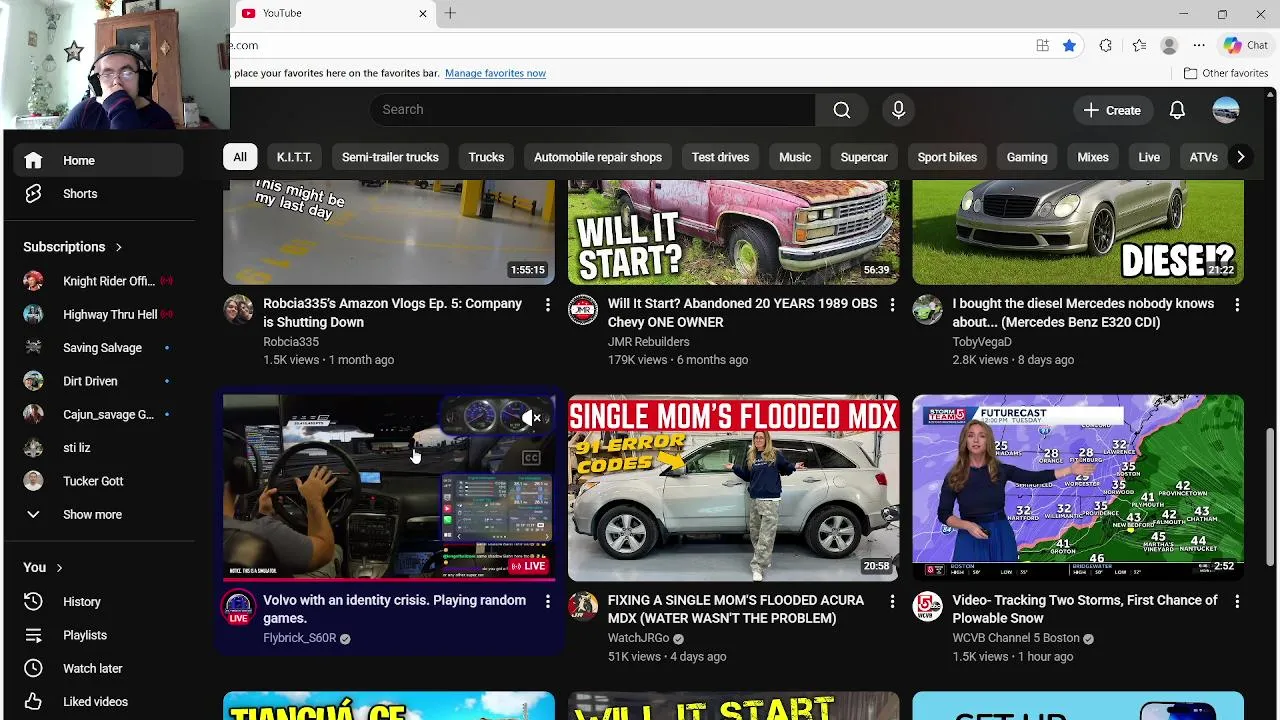Viewport: 1280px width, 720px height.
Task: Open Flybrick_S60R channel name link
Action: (x=299, y=638)
